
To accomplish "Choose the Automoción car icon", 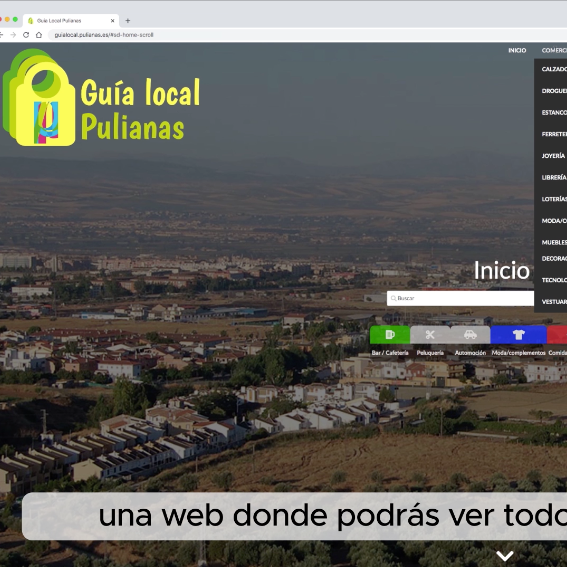I will pyautogui.click(x=470, y=334).
